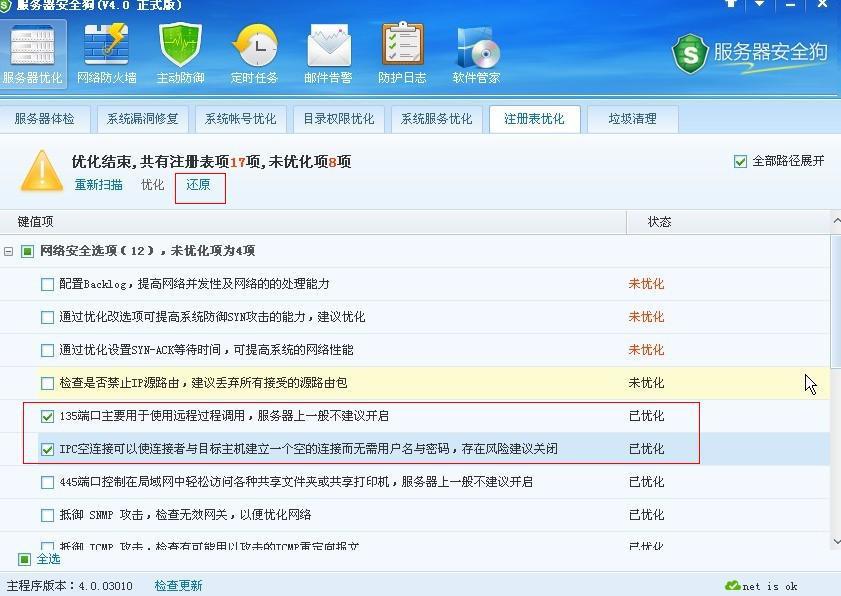The height and width of the screenshot is (596, 841).
Task: Check the 配置Backlog optimization item
Action: [x=46, y=283]
